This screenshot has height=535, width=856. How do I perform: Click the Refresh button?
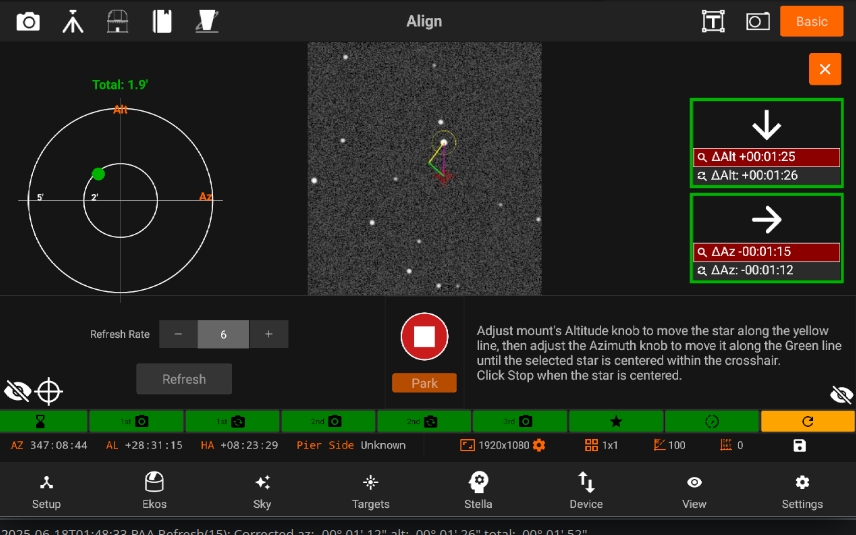(184, 379)
